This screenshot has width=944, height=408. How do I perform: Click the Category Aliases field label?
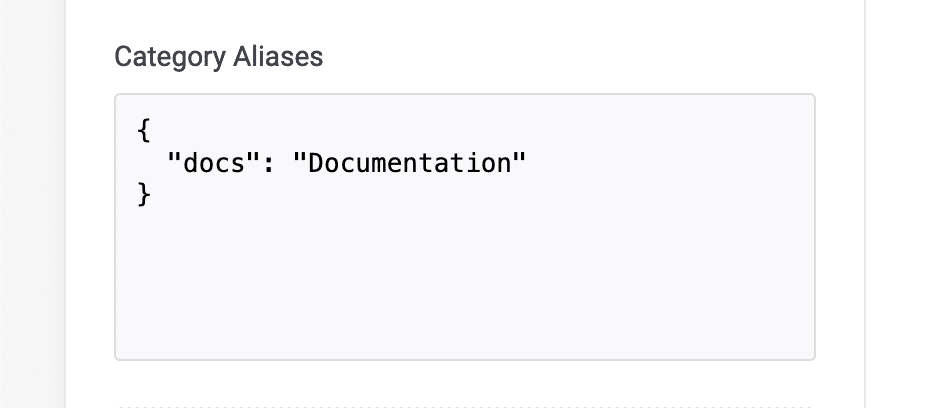point(218,57)
